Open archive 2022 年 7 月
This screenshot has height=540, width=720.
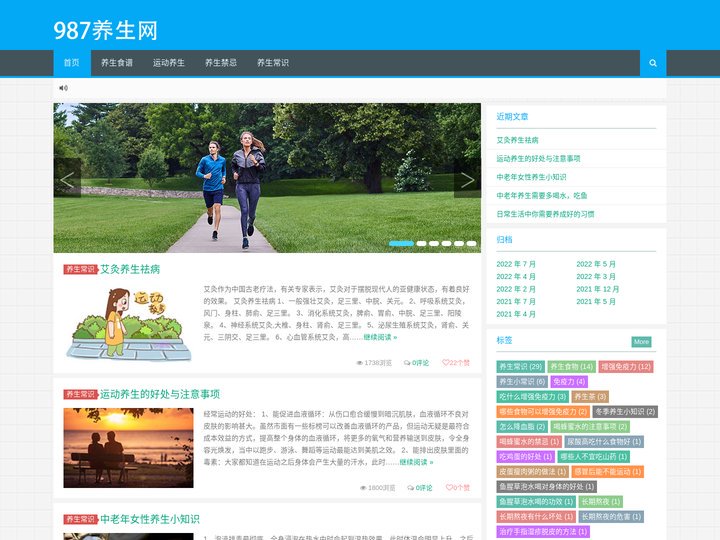click(516, 264)
